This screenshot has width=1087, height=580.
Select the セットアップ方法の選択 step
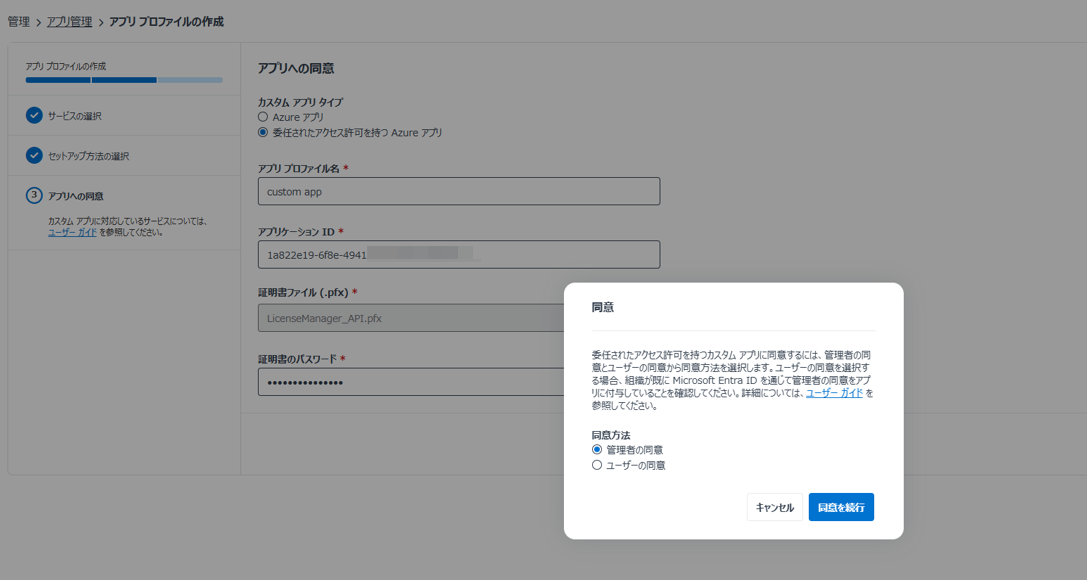pos(88,156)
